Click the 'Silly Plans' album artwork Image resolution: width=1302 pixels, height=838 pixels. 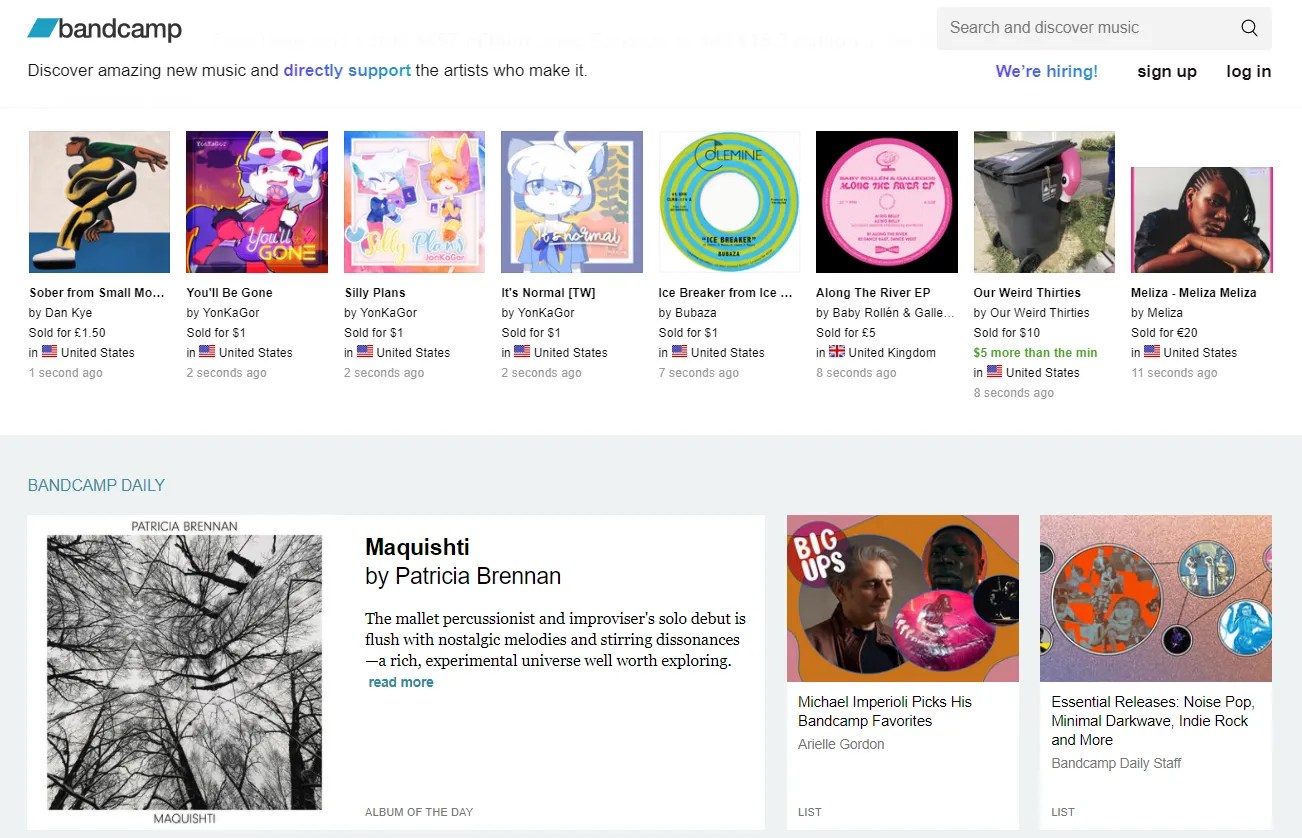tap(414, 200)
